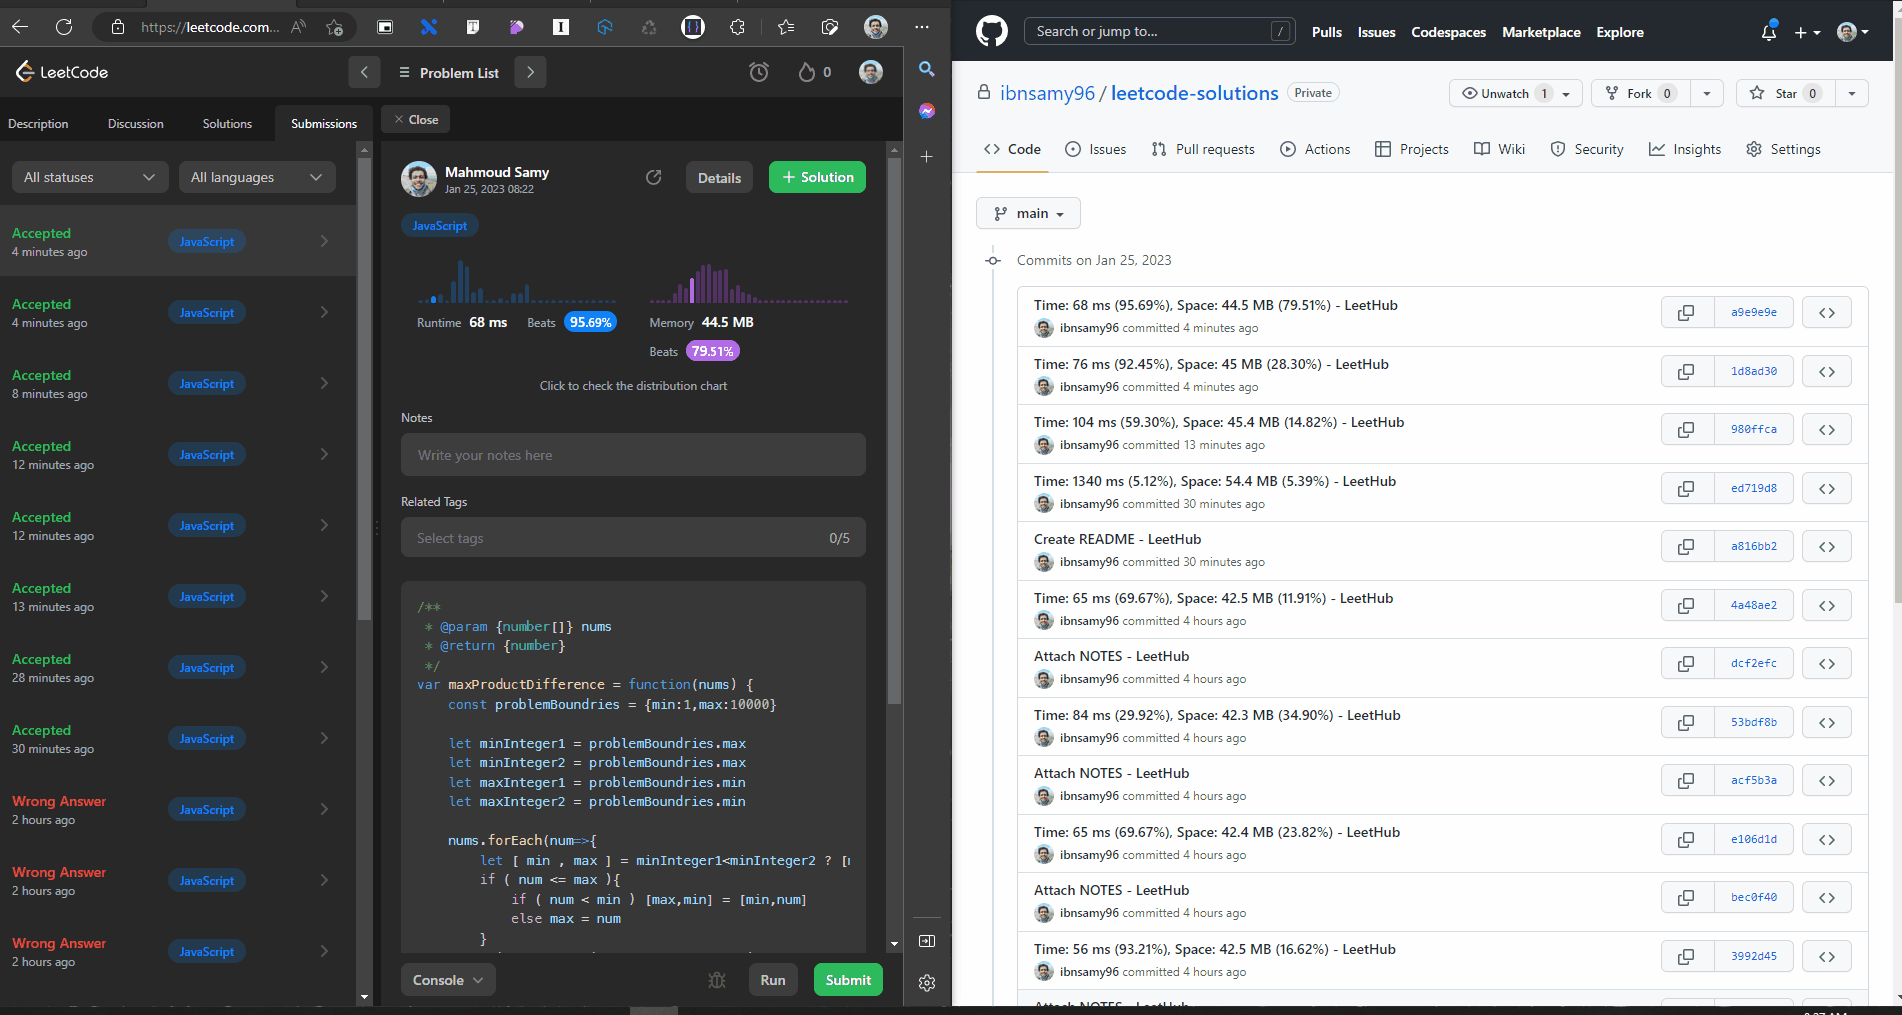This screenshot has height=1015, width=1902.
Task: Switch to the Discussion tab
Action: click(x=136, y=124)
